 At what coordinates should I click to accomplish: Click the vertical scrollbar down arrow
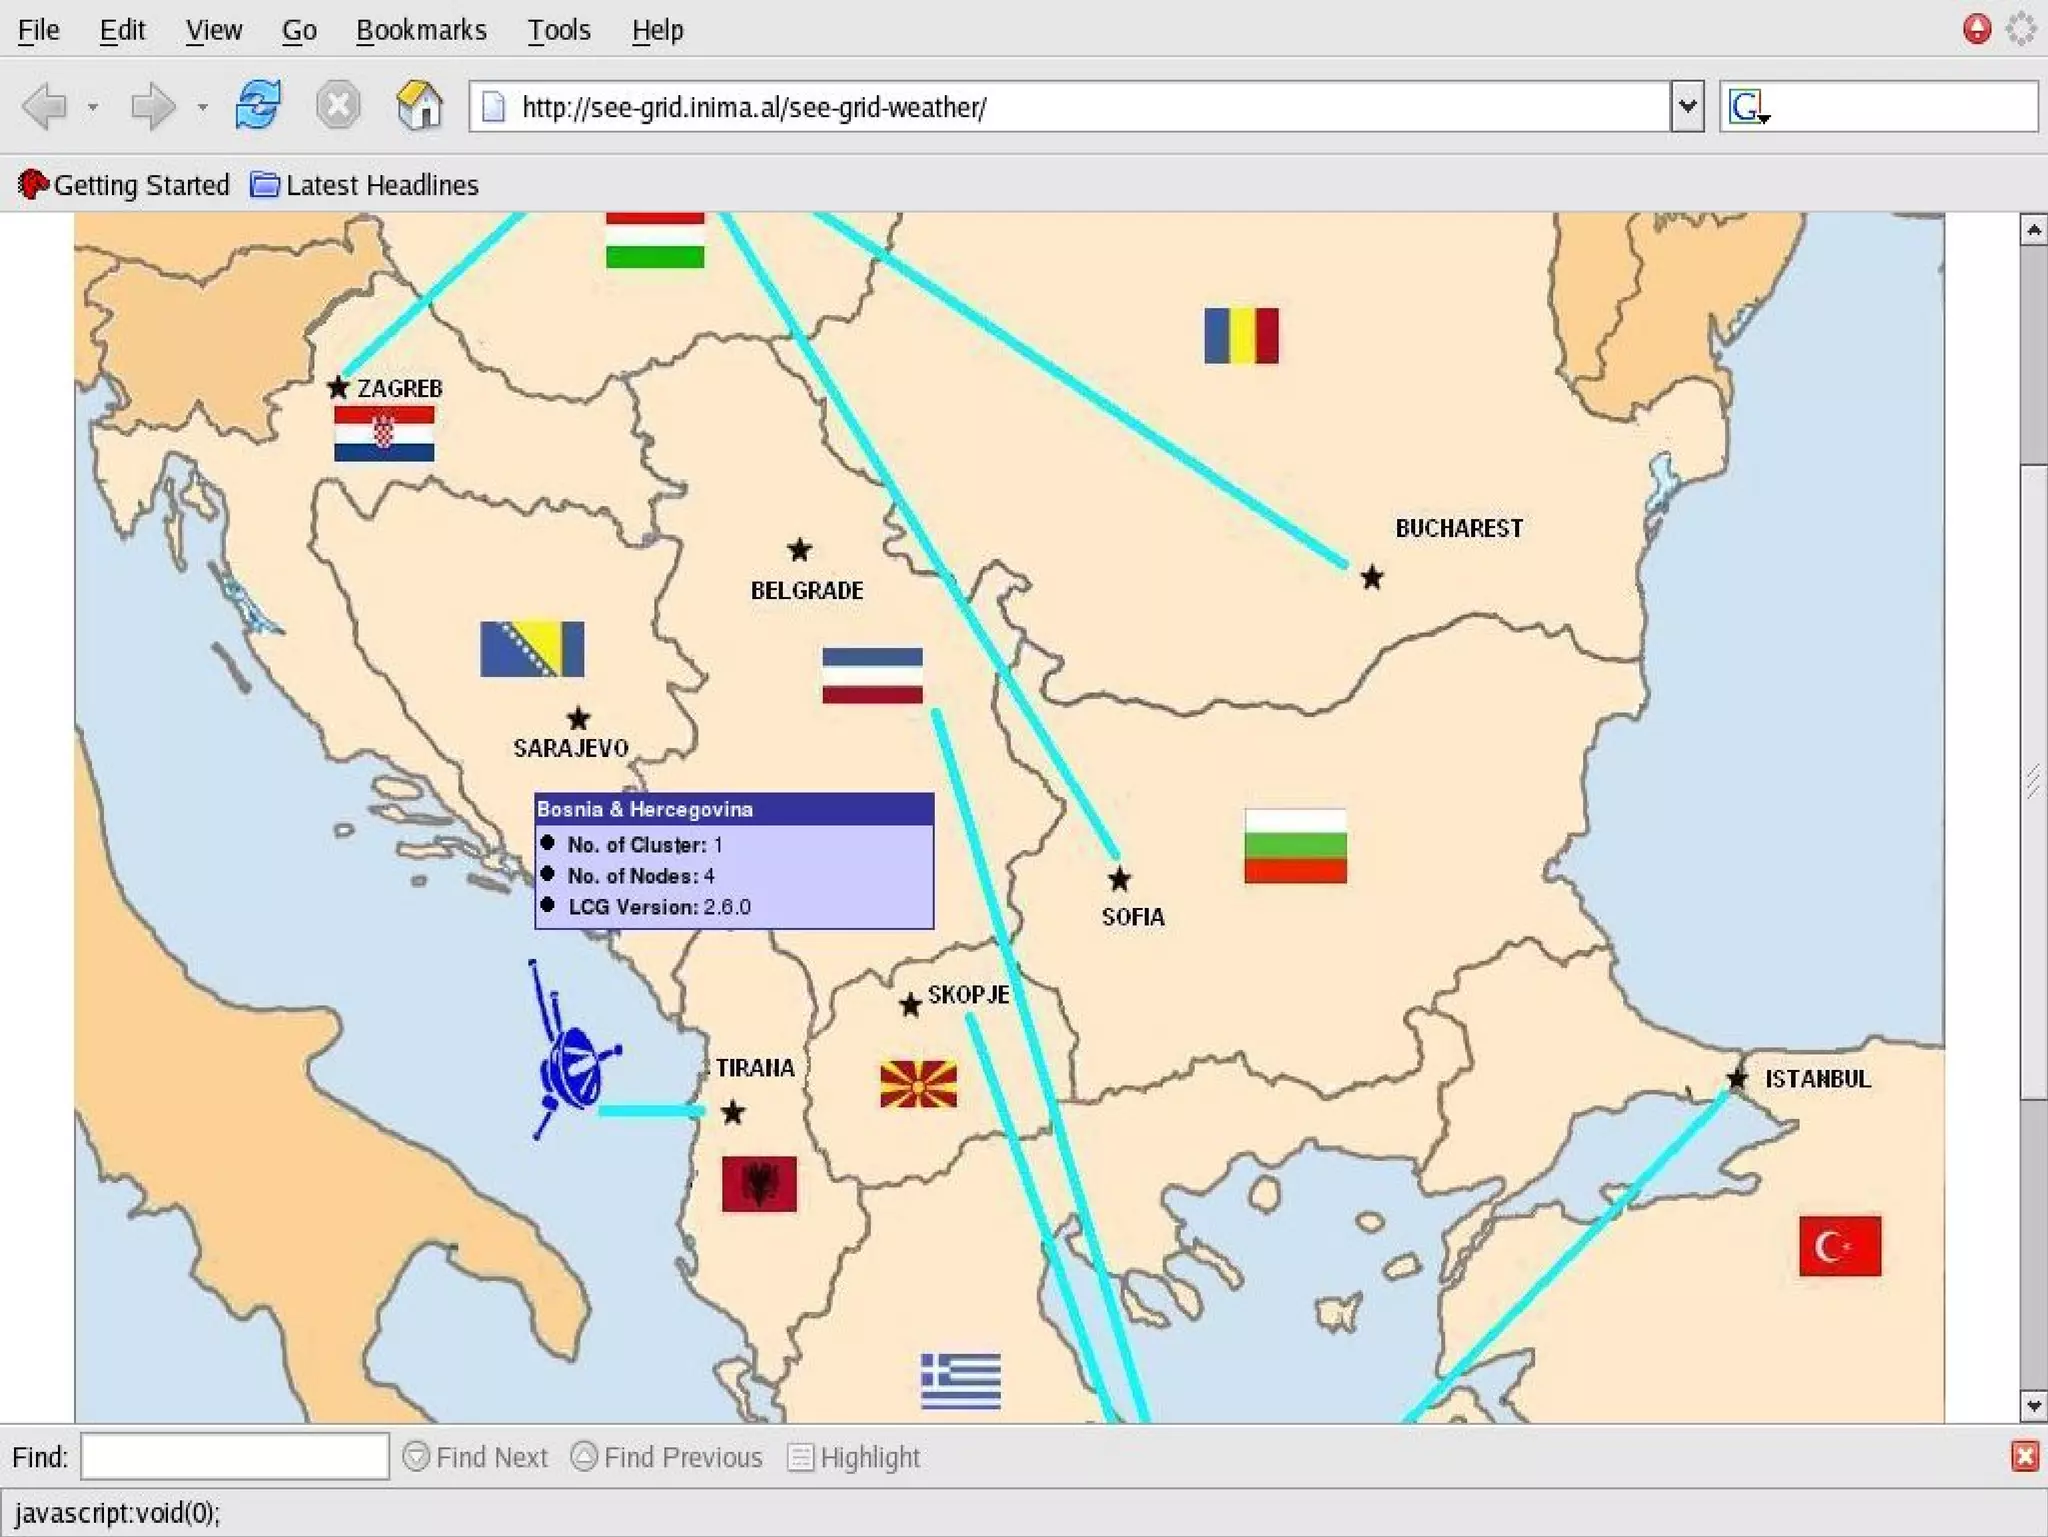pos(2033,1405)
